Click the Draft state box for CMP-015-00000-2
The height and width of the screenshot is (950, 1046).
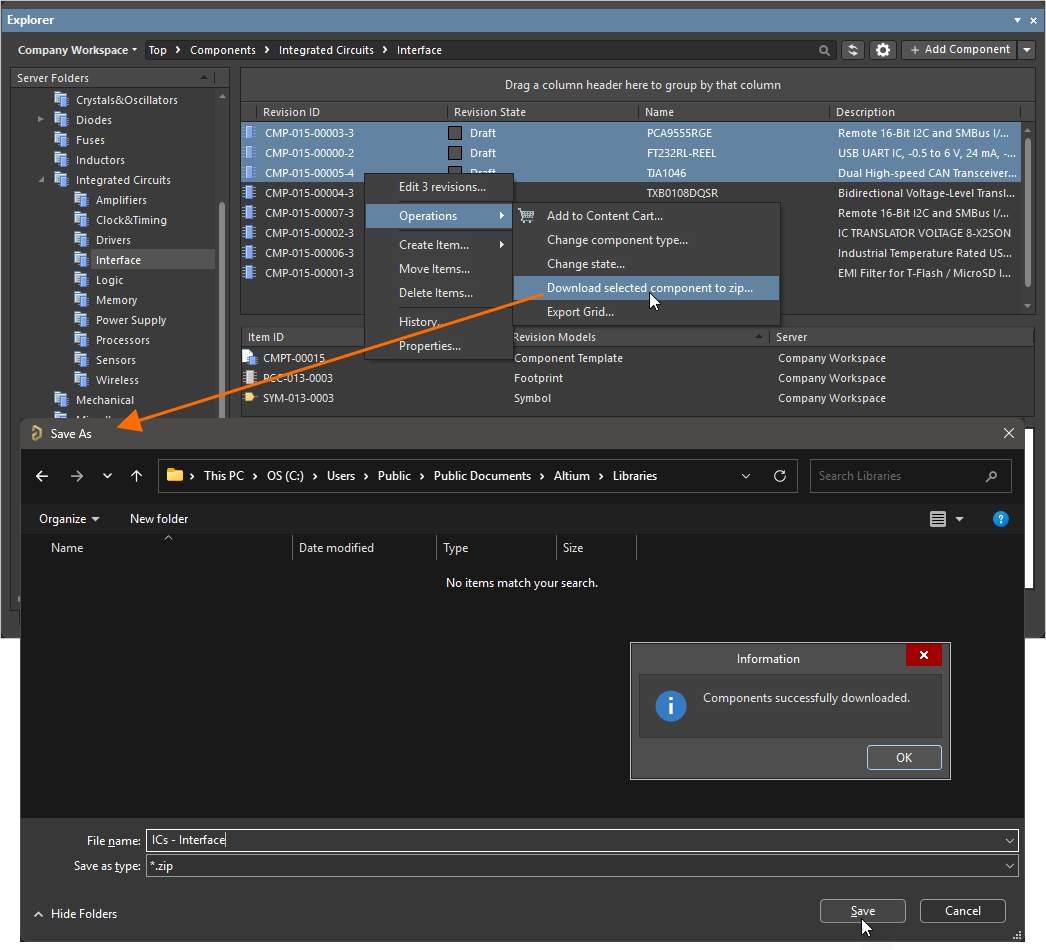click(x=455, y=153)
